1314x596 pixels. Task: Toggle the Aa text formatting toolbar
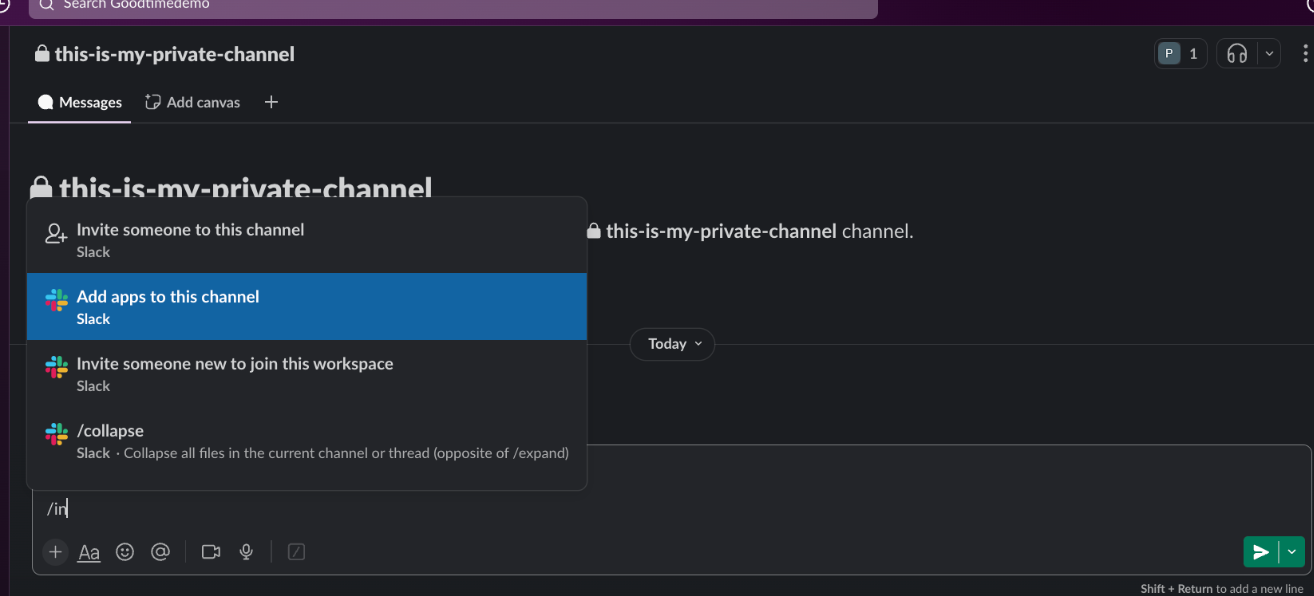pos(89,551)
